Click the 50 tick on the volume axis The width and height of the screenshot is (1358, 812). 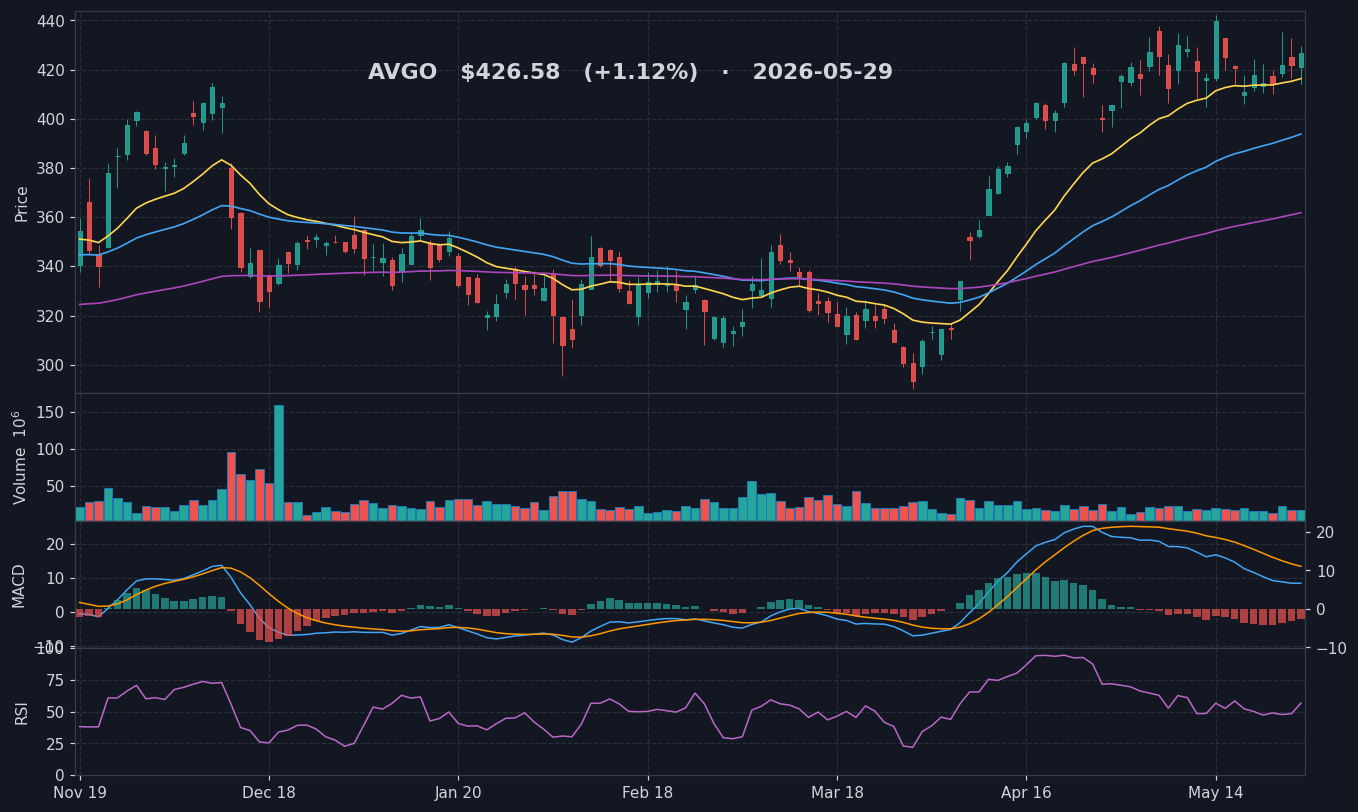click(x=55, y=486)
